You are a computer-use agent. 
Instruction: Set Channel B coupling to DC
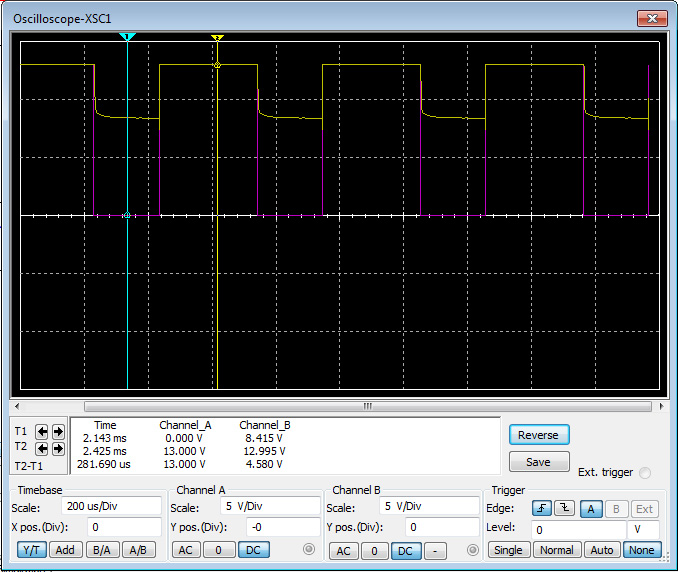404,550
